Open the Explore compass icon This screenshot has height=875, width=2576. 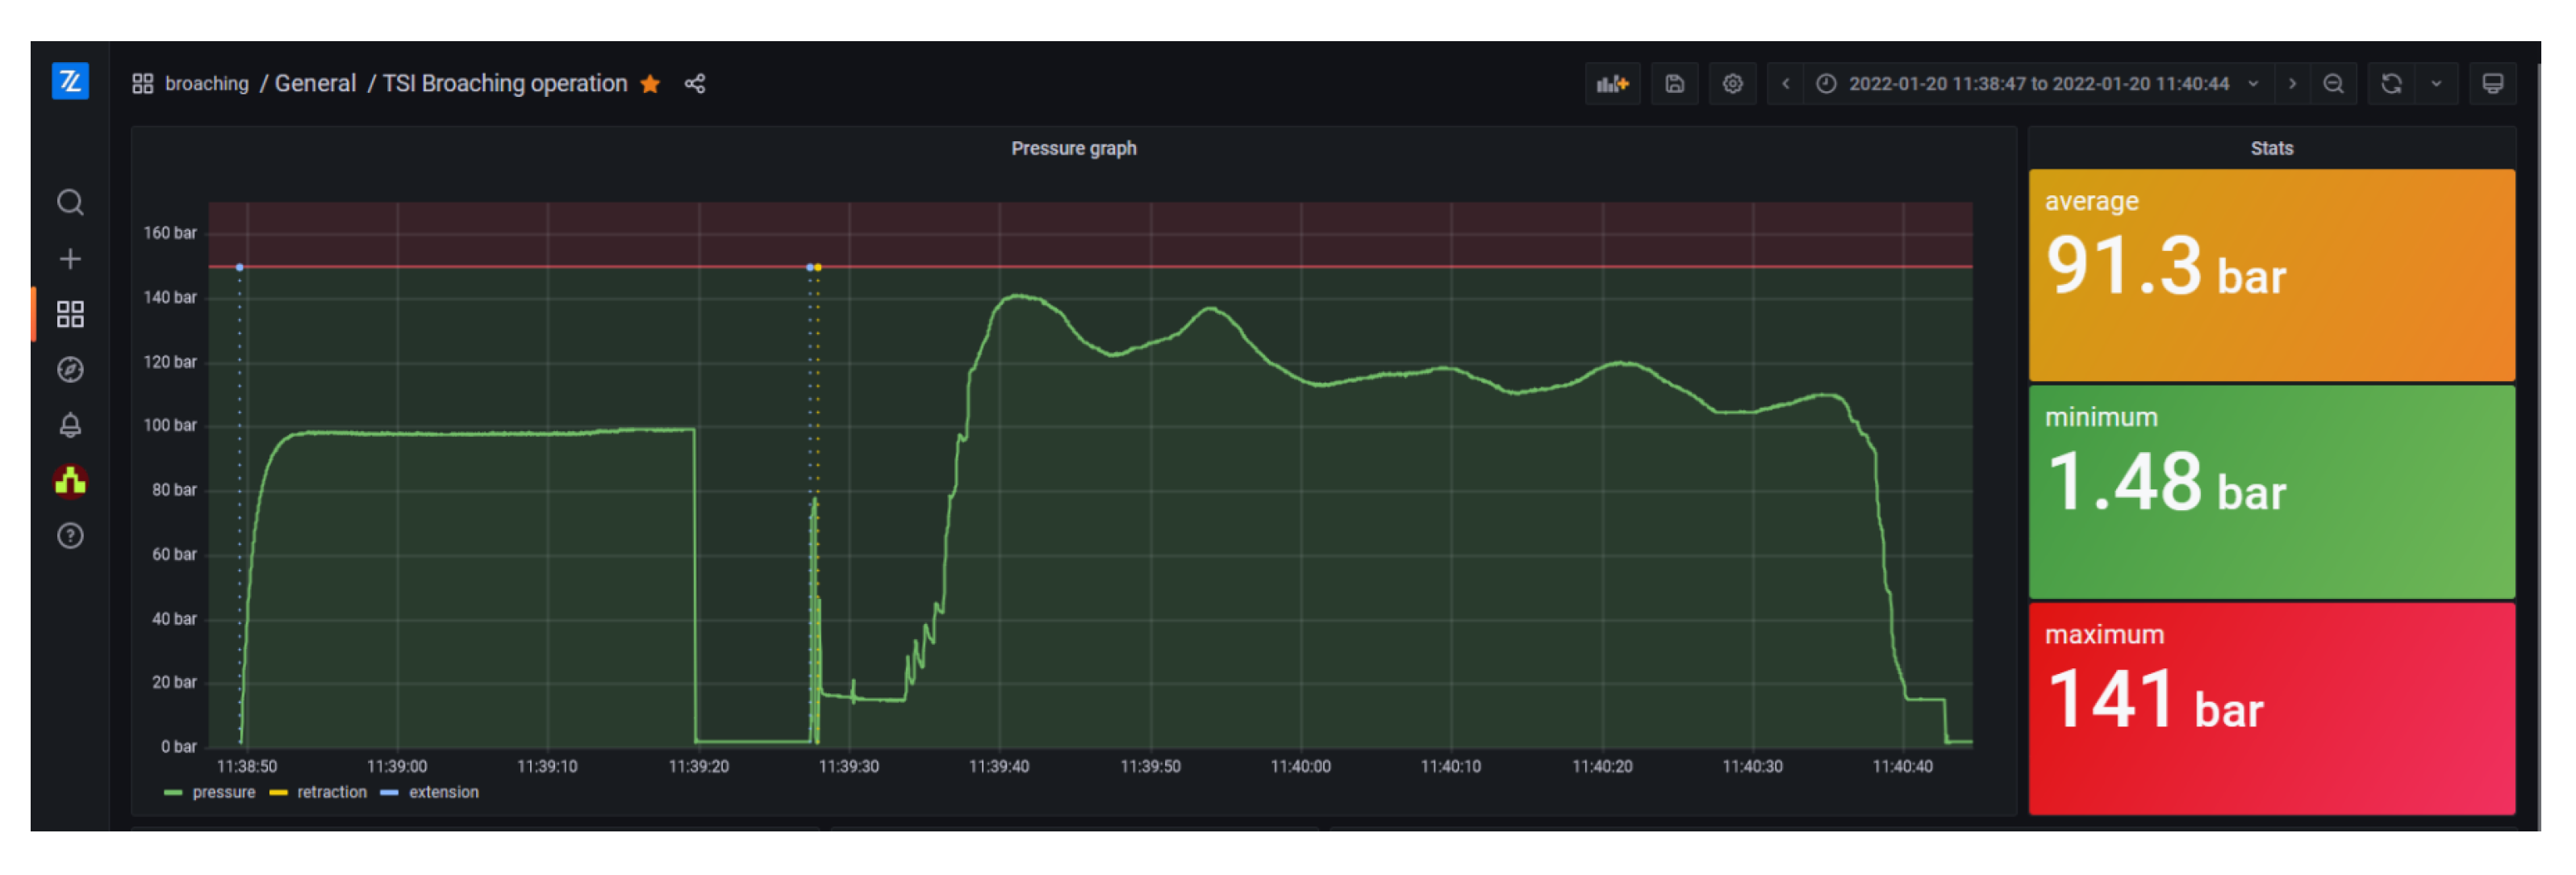coord(70,370)
